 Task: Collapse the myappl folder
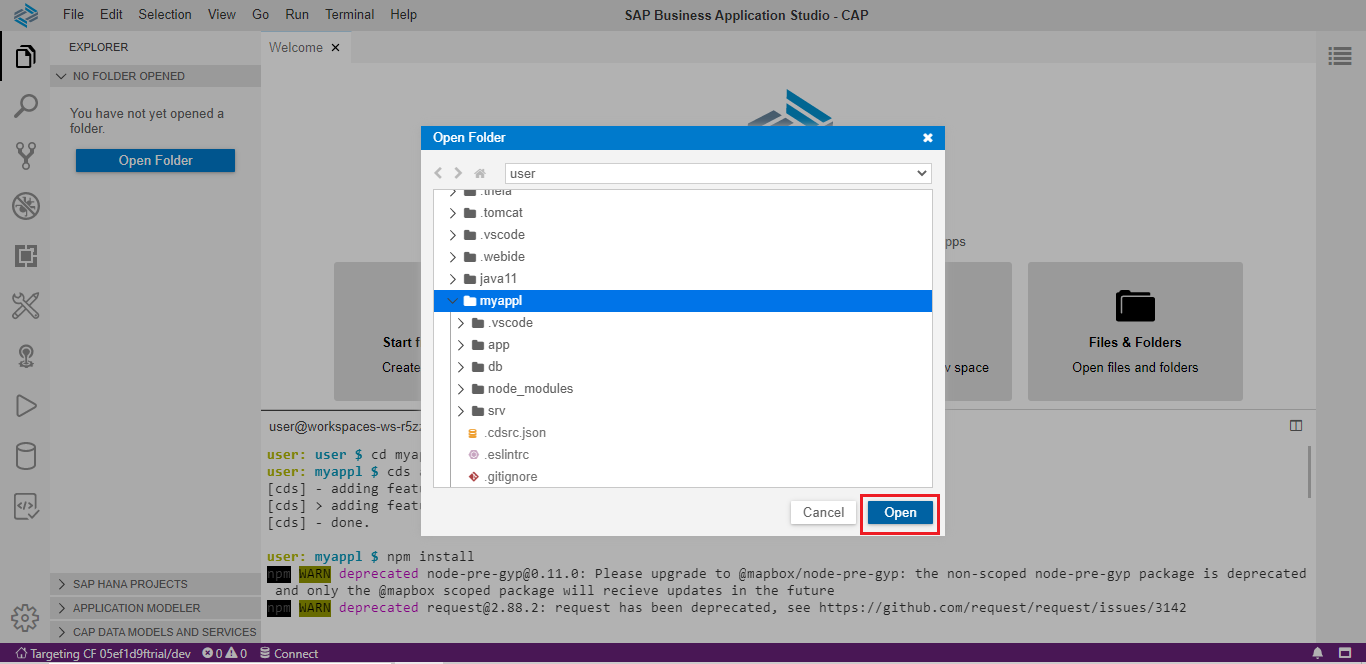[x=453, y=301]
